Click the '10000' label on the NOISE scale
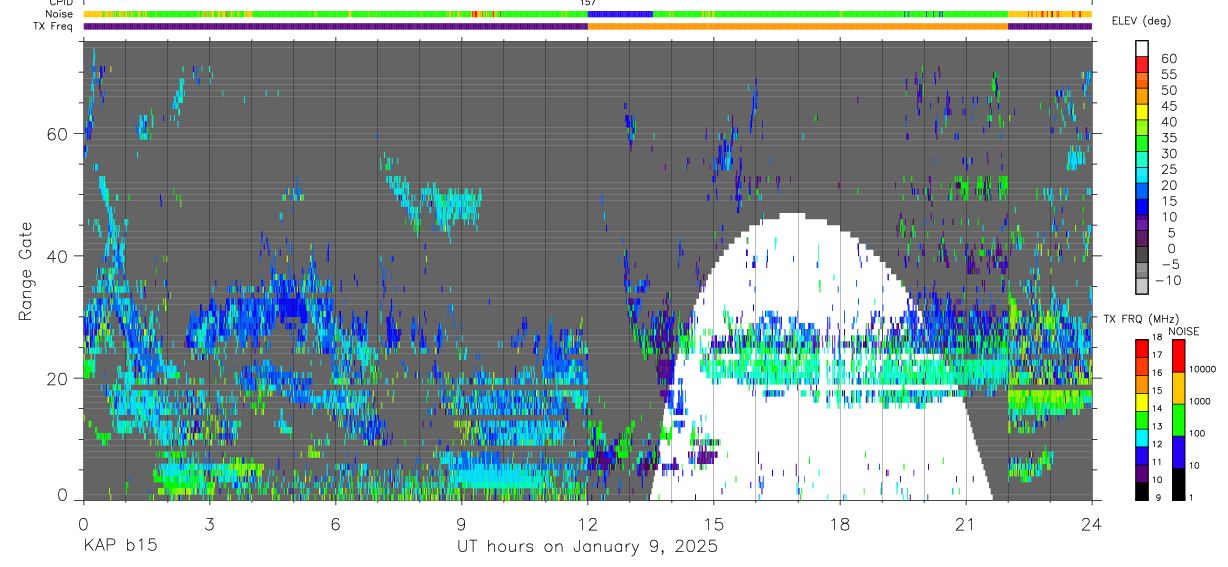1228x567 pixels. 1205,370
